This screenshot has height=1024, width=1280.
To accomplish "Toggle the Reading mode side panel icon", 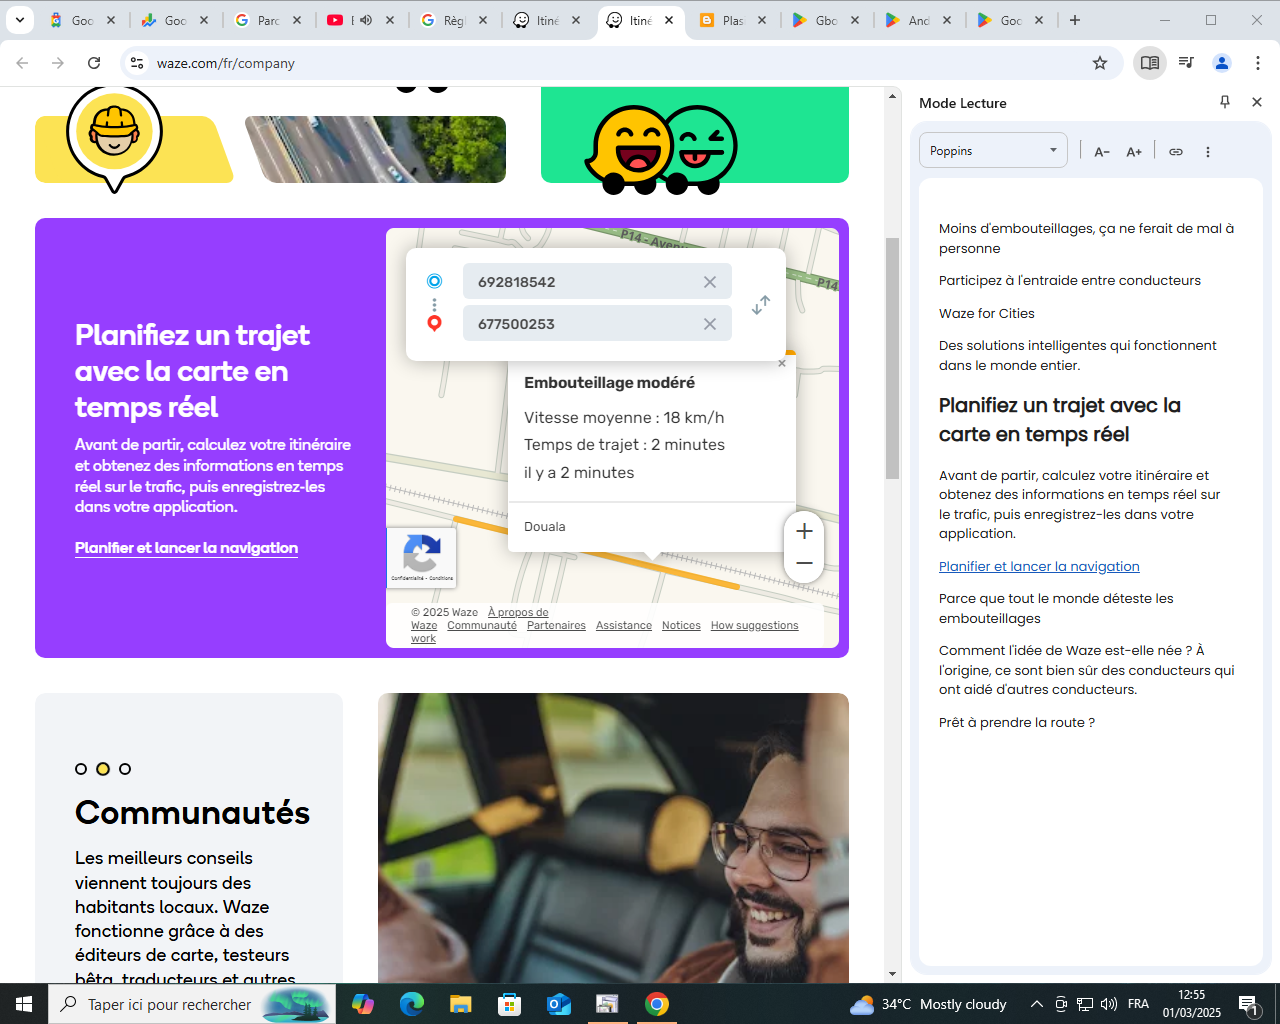I will (1150, 63).
